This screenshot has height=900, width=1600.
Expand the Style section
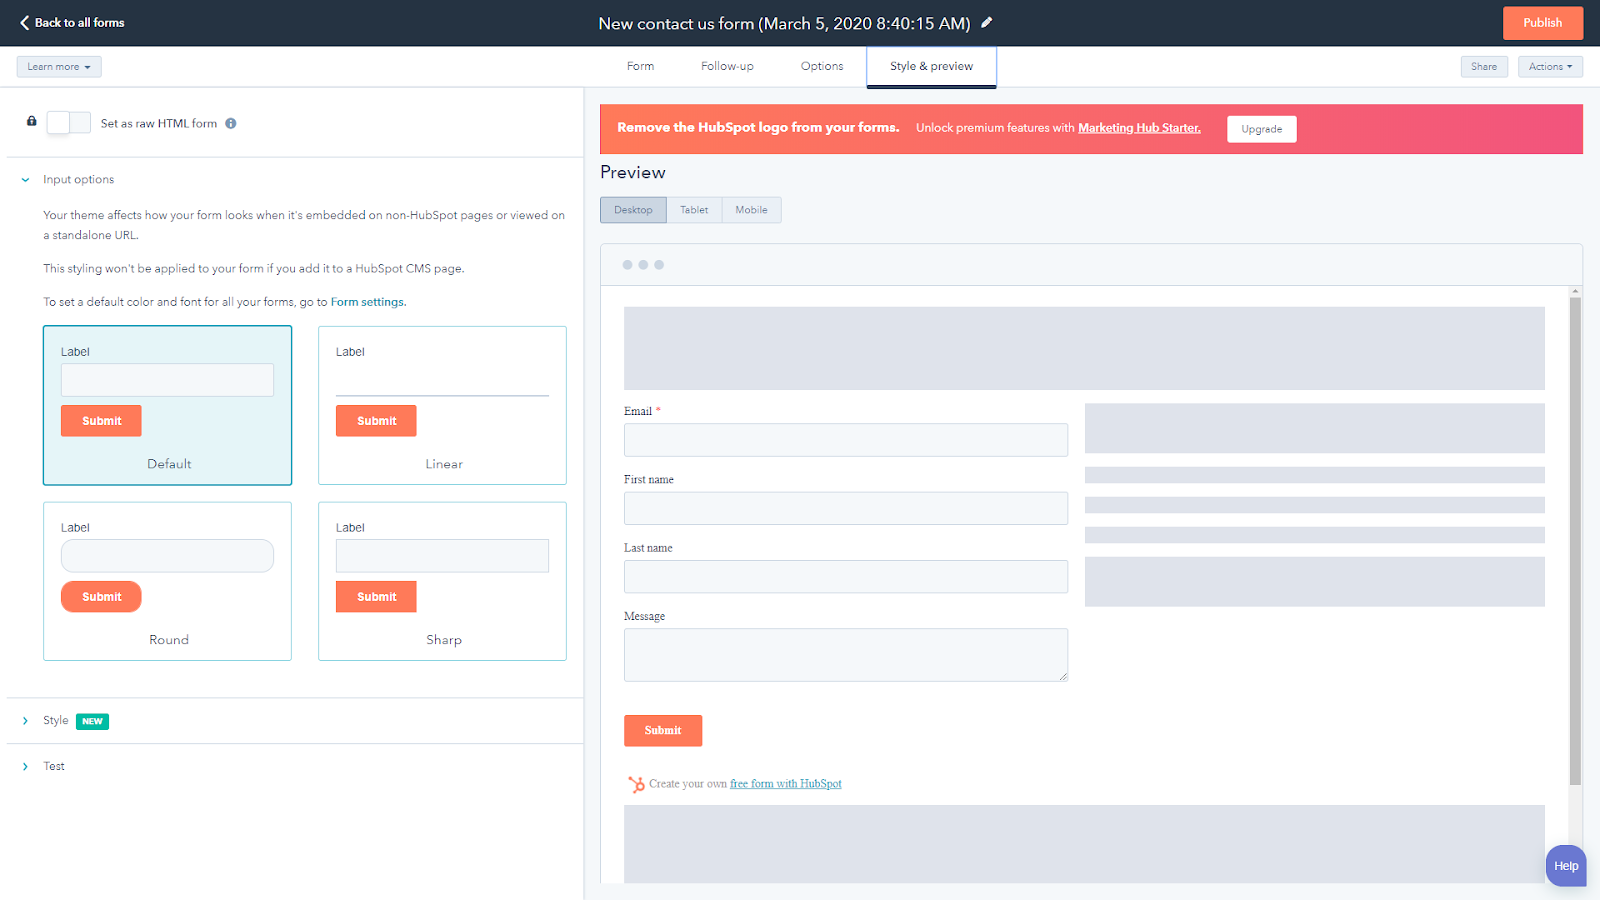click(x=26, y=721)
